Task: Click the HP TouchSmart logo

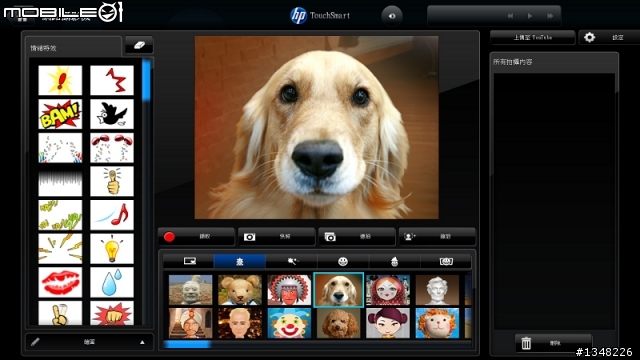Action: pos(320,16)
